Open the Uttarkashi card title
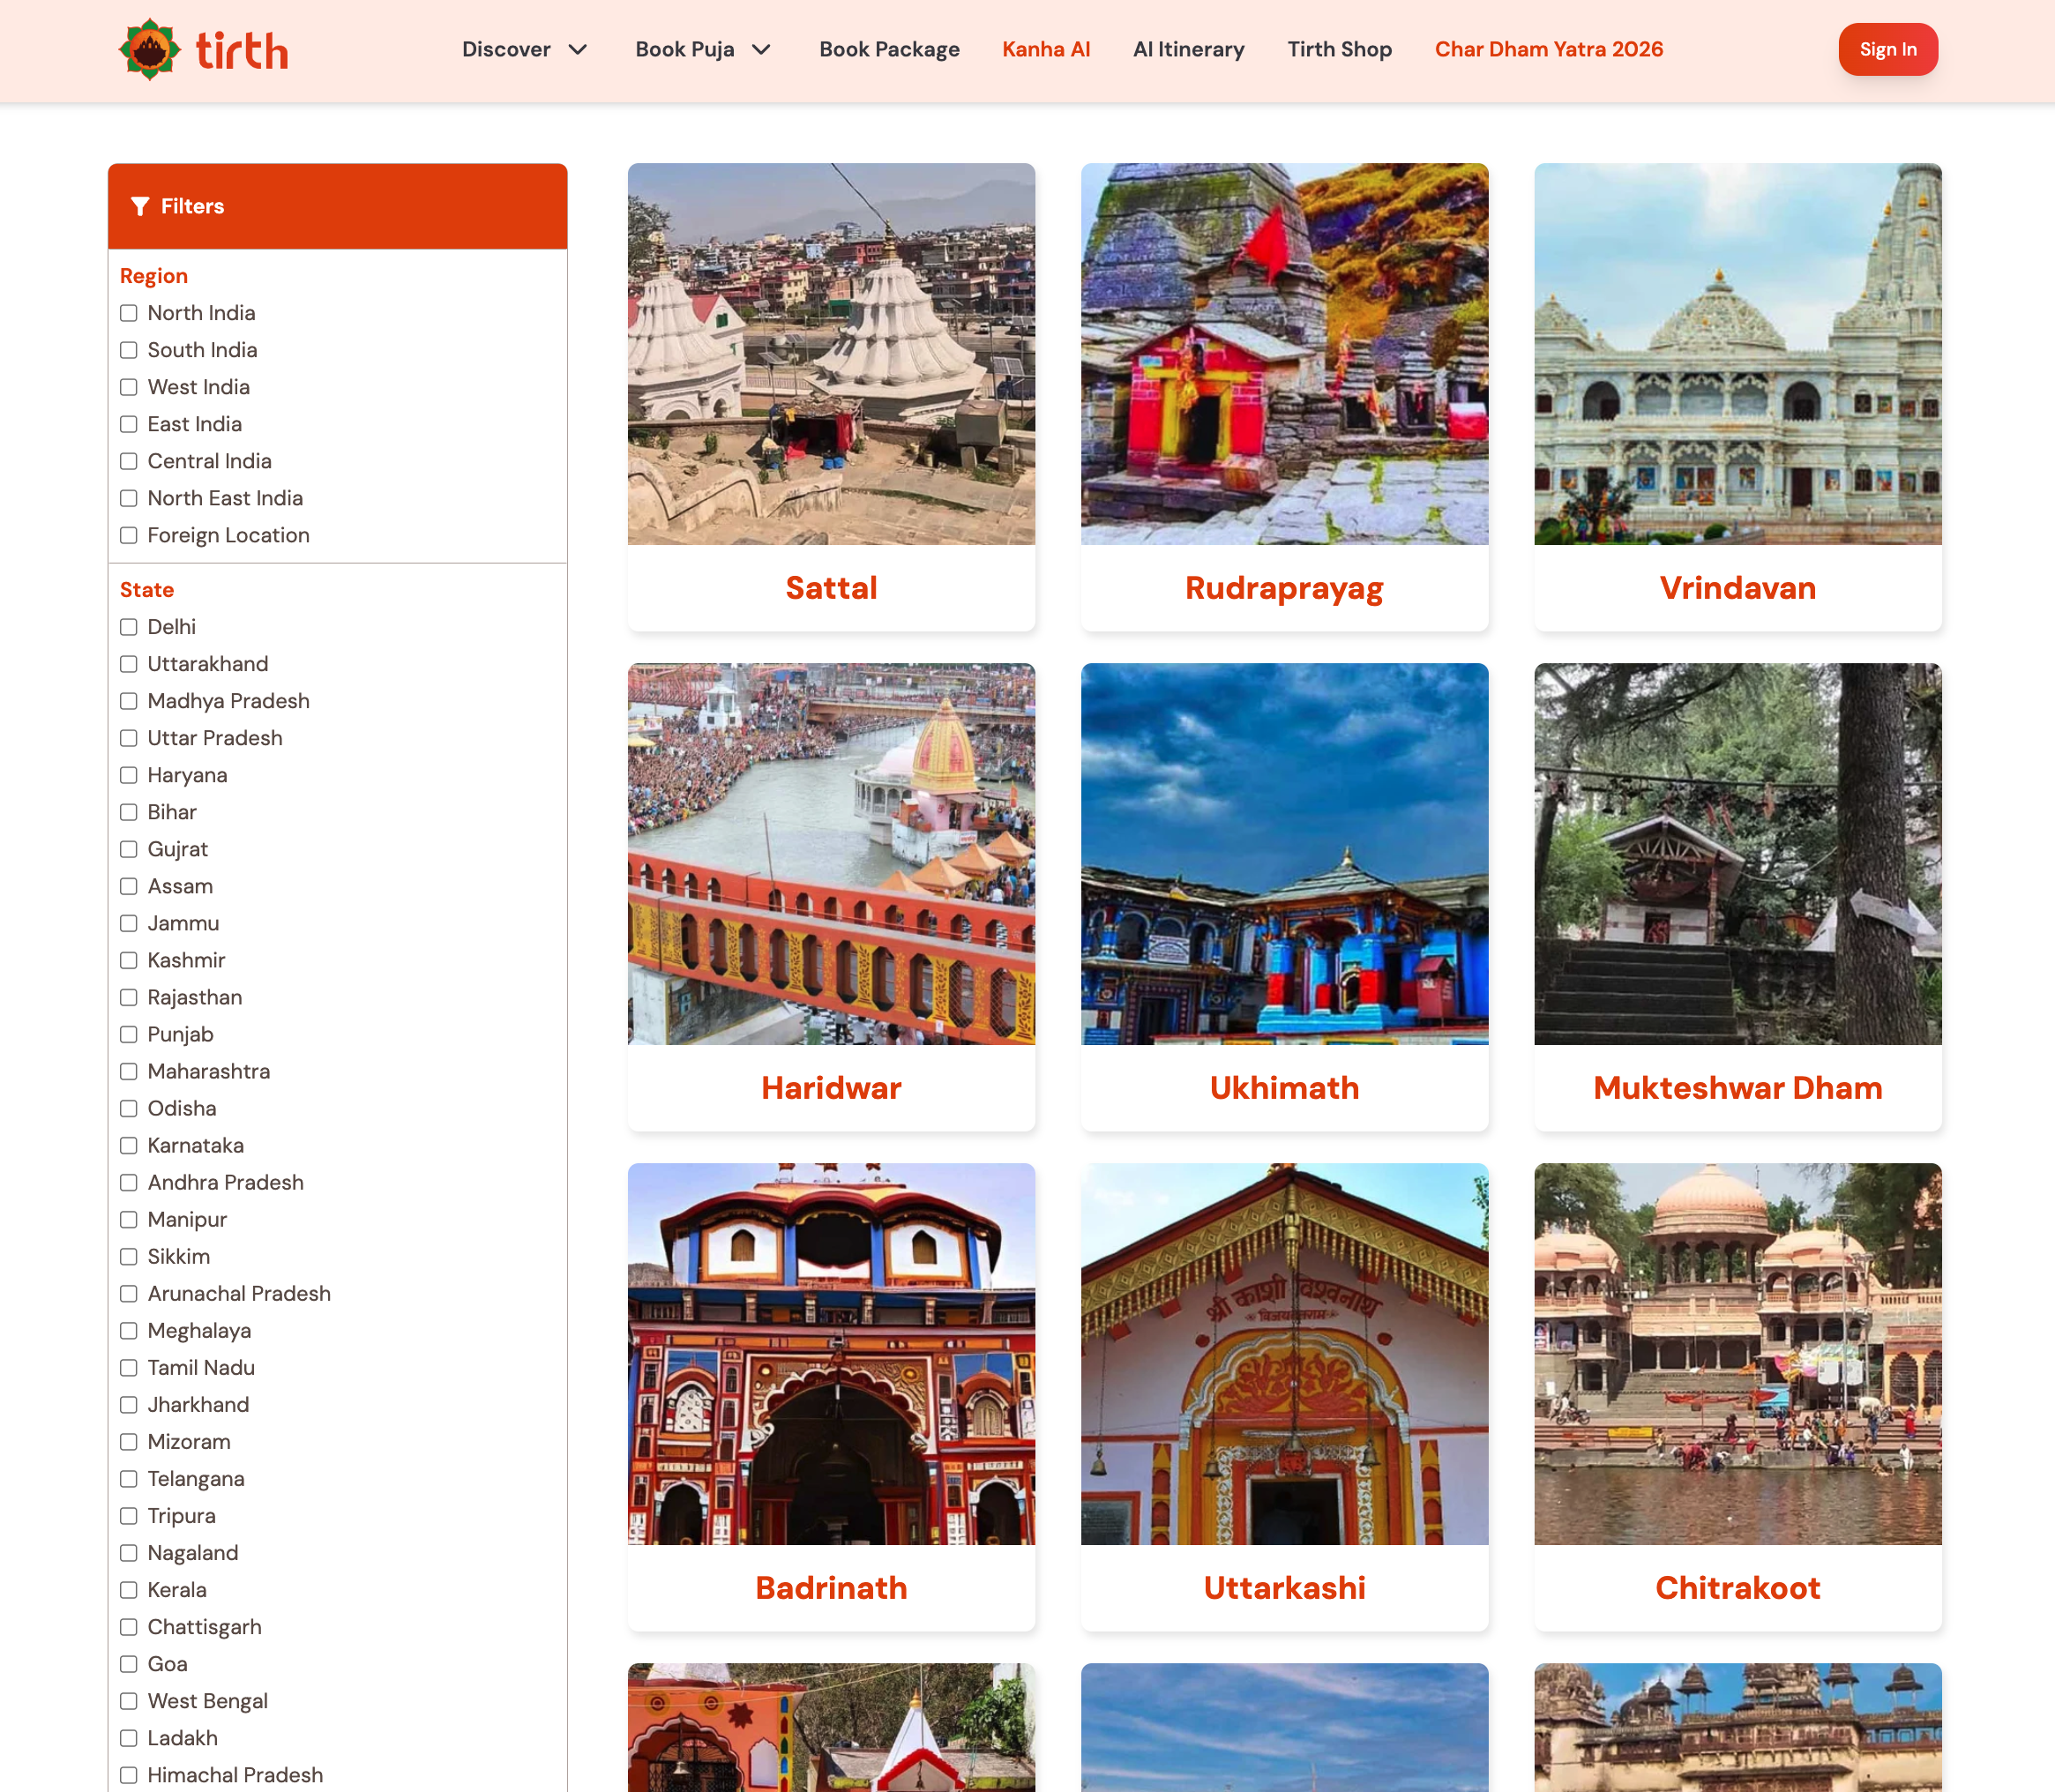 click(1284, 1588)
